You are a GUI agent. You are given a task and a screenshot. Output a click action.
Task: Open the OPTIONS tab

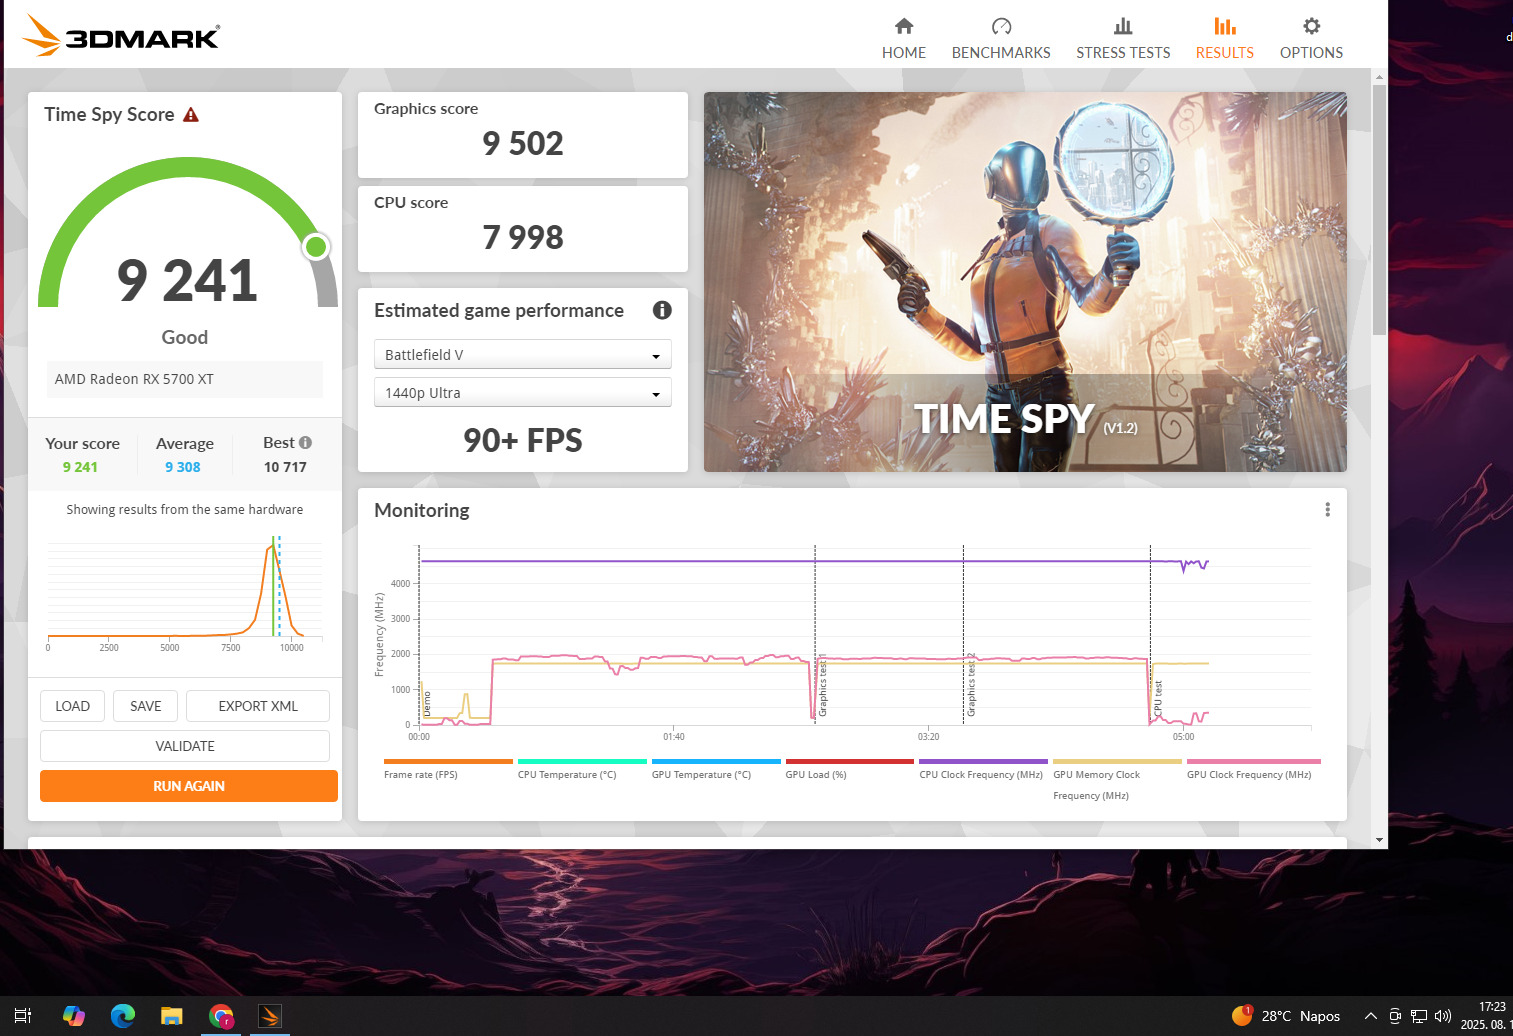pyautogui.click(x=1311, y=38)
